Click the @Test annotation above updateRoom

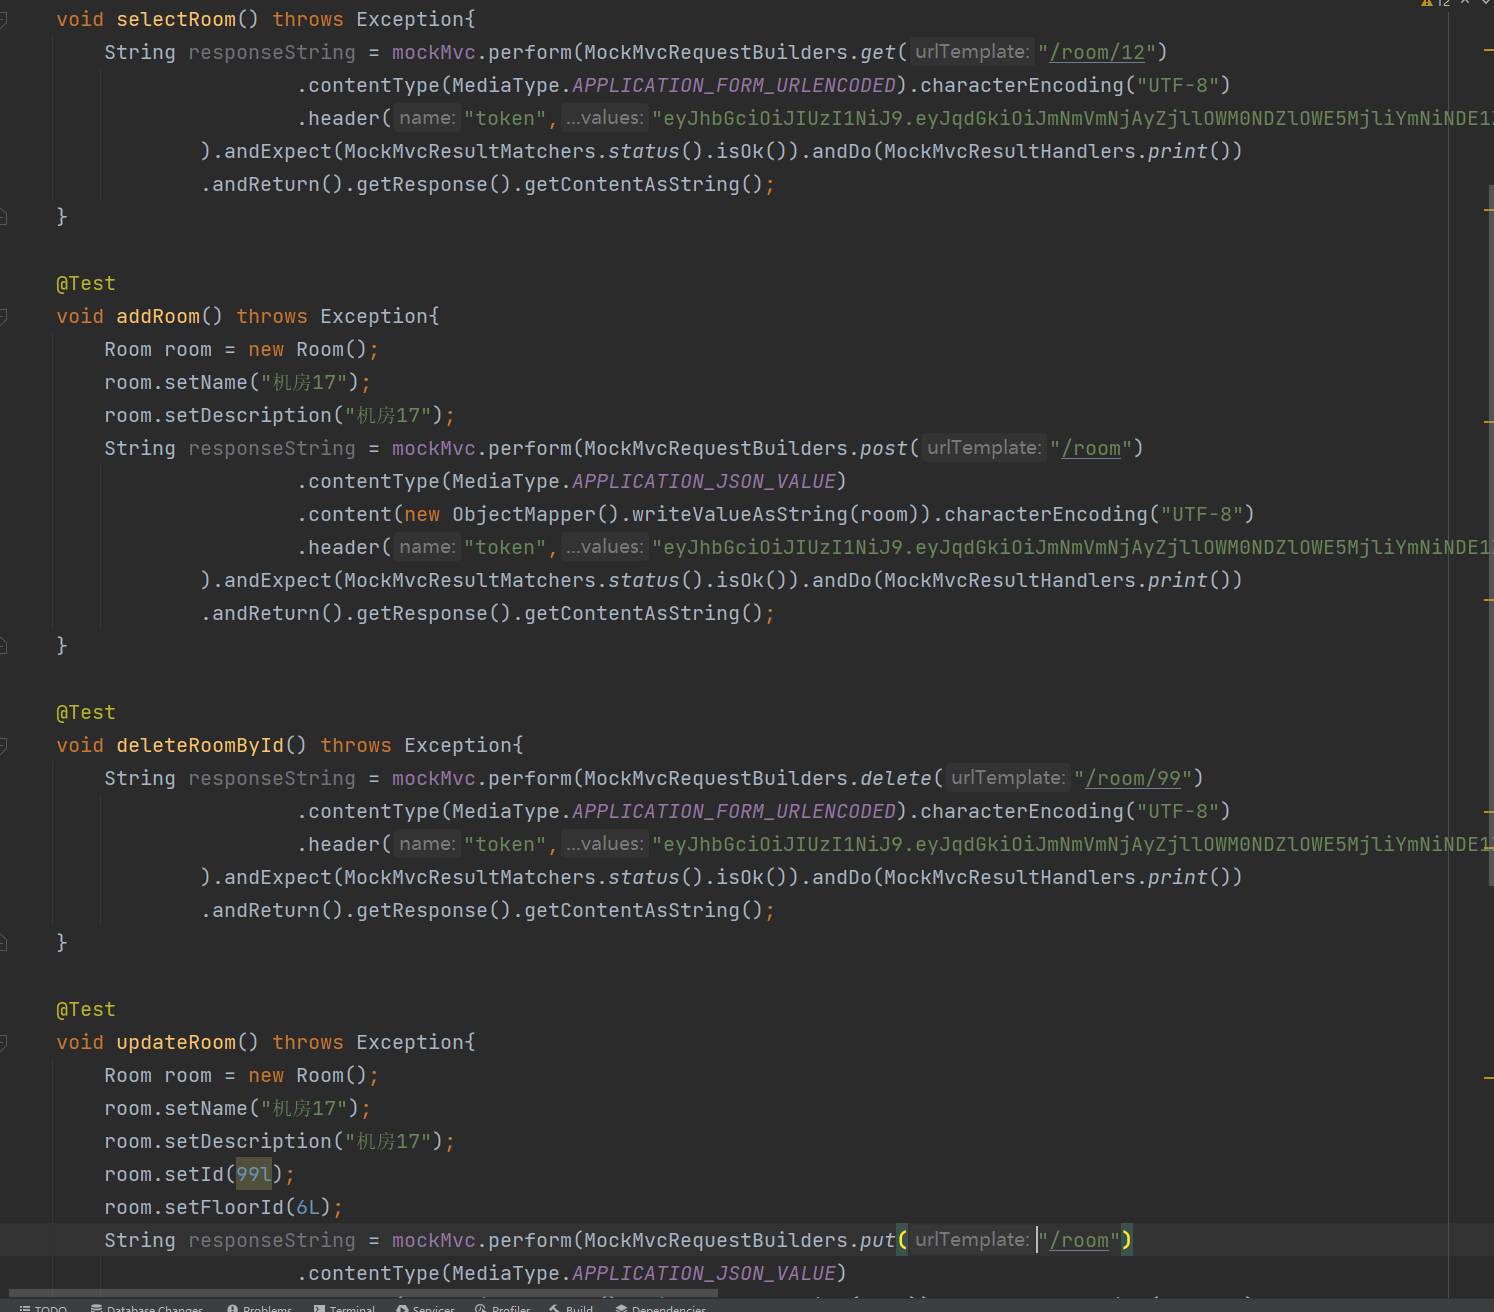(x=86, y=1009)
